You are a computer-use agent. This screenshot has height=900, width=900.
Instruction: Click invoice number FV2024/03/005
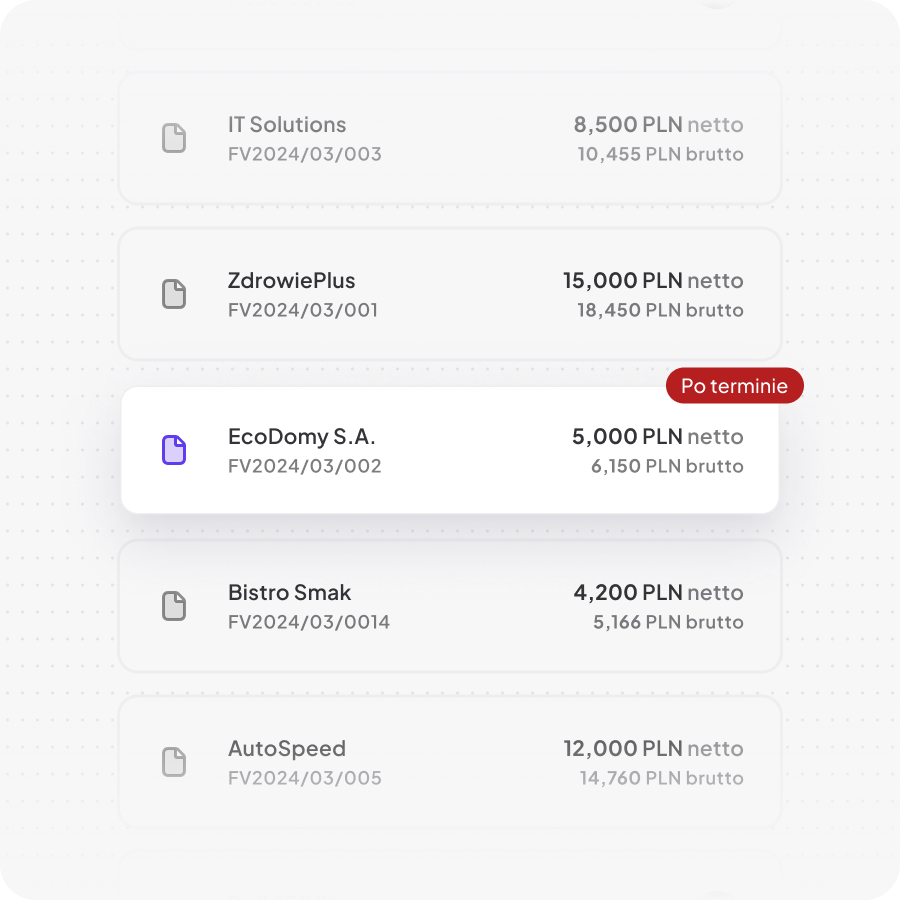[305, 779]
